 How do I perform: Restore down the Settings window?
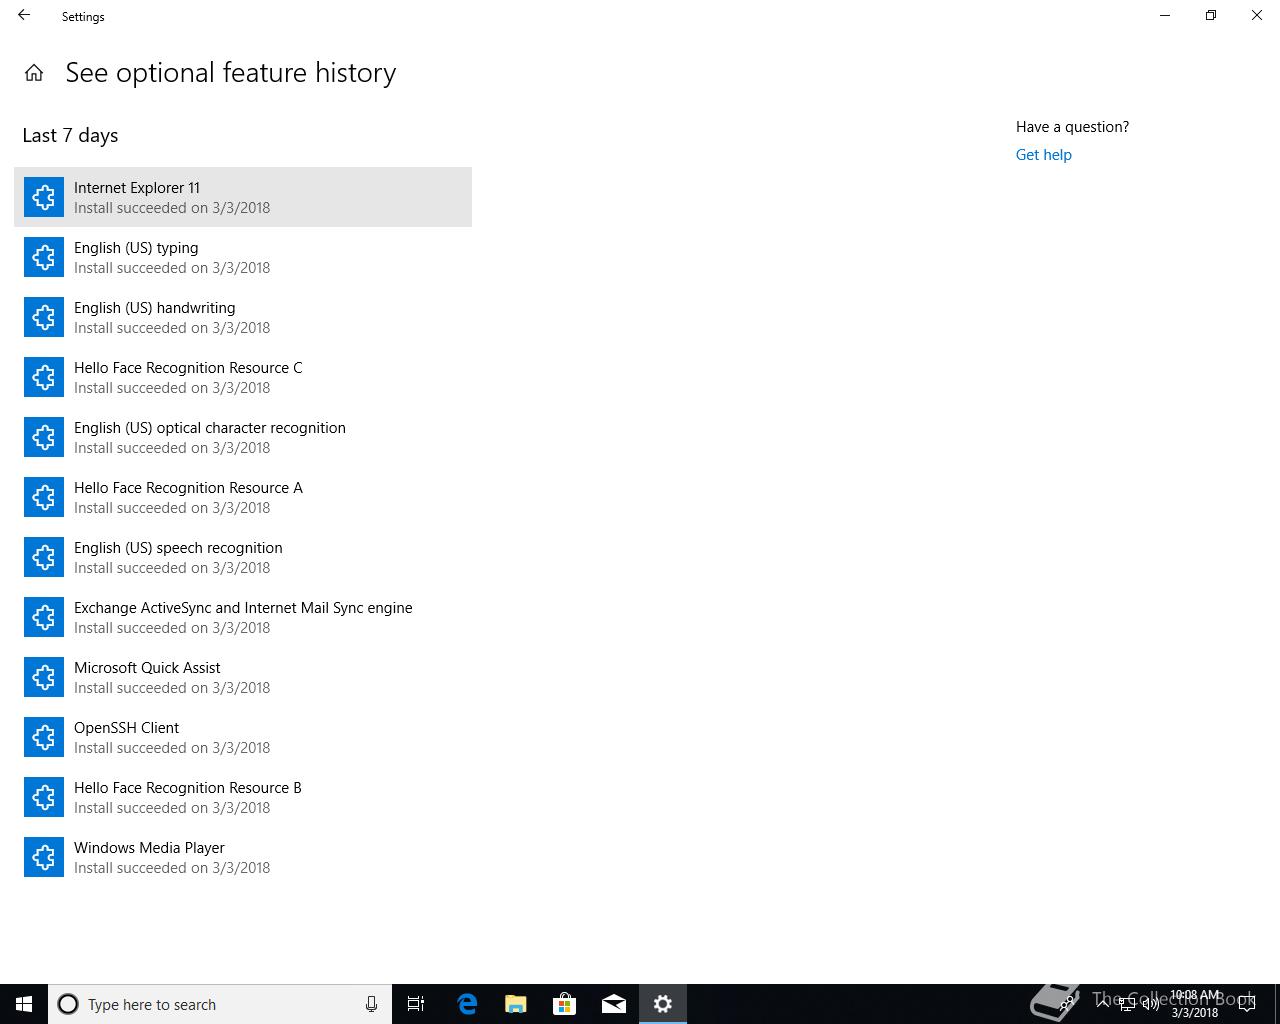(1211, 15)
